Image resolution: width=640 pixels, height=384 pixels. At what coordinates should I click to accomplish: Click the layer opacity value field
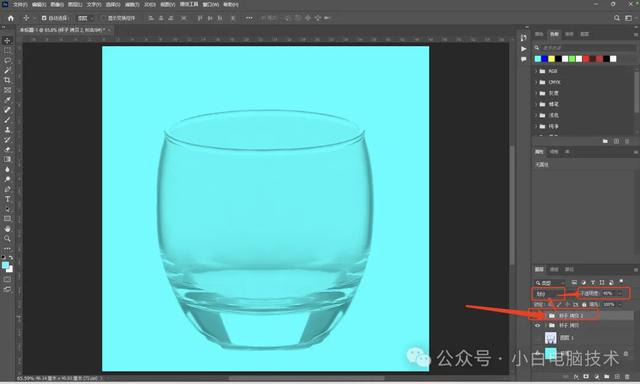pos(608,293)
